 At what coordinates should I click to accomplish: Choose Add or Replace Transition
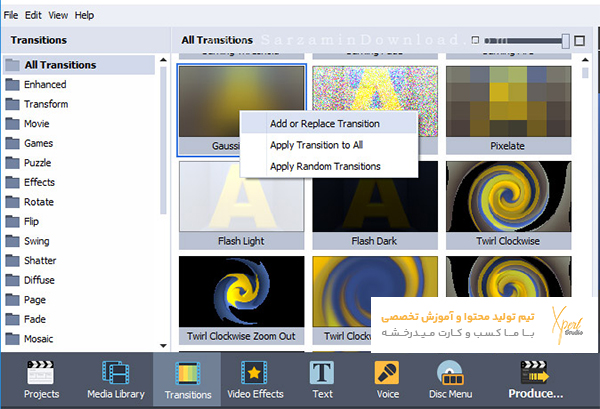pos(325,124)
